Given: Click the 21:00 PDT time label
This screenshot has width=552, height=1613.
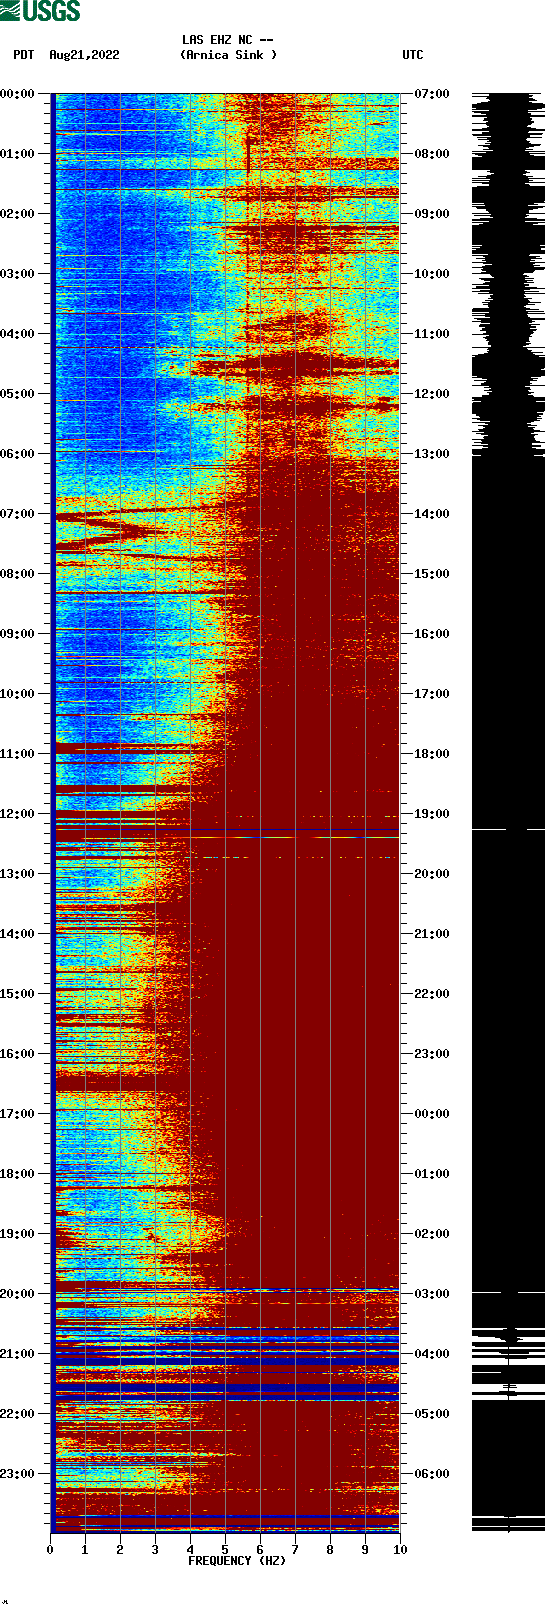Looking at the screenshot, I should [x=18, y=1354].
